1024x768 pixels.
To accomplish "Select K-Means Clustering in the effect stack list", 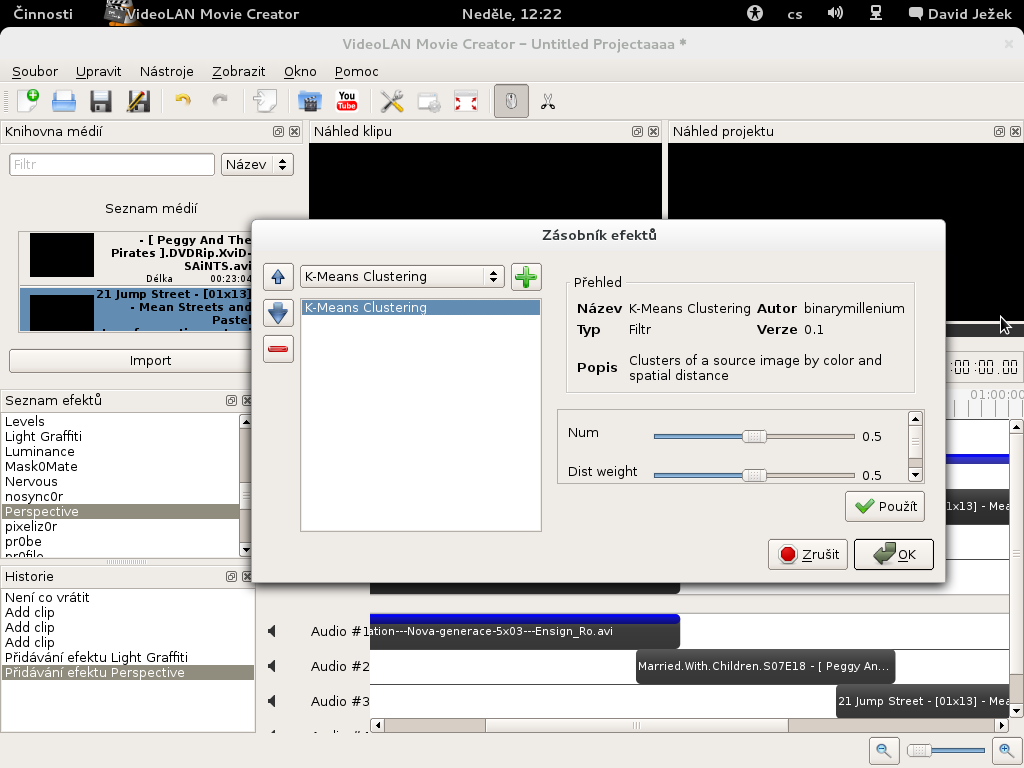I will coord(421,308).
